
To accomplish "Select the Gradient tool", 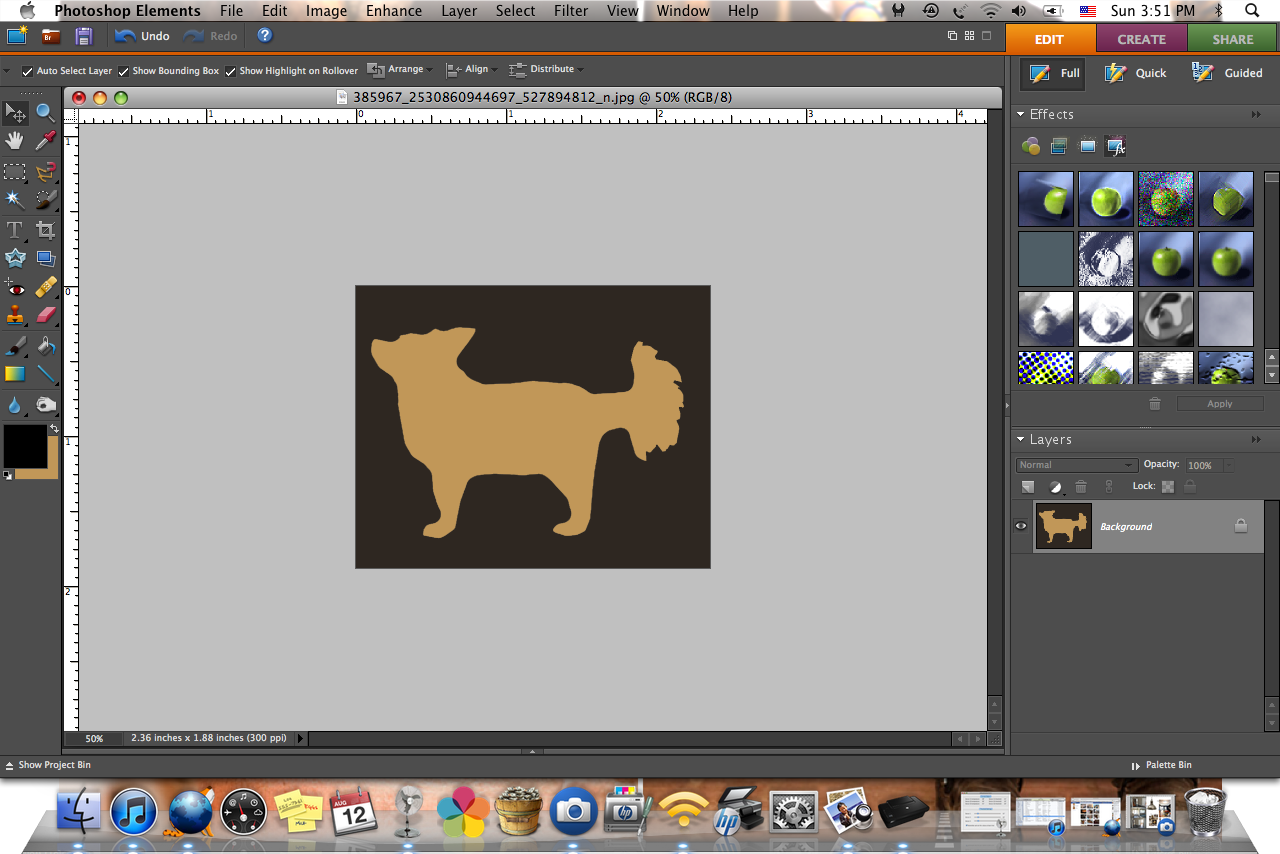I will (15, 374).
